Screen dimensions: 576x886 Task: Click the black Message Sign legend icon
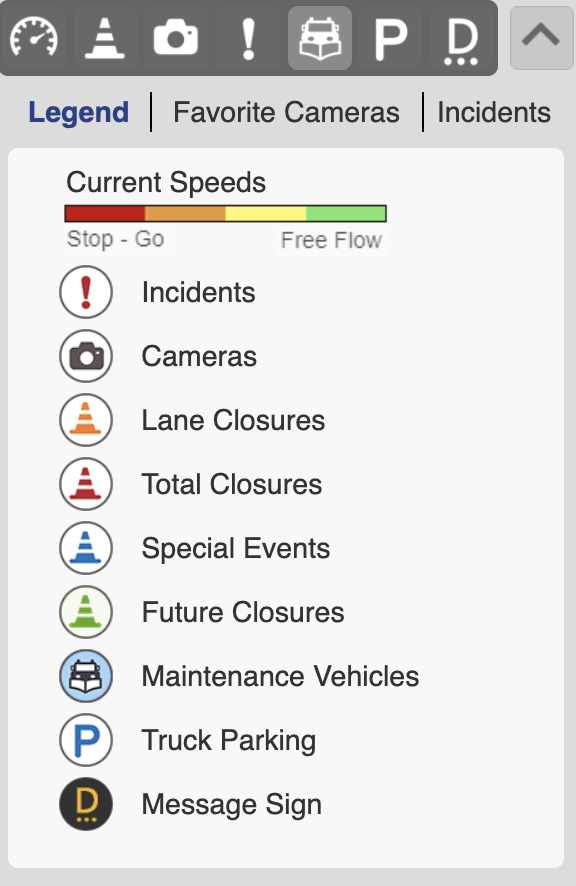(86, 804)
